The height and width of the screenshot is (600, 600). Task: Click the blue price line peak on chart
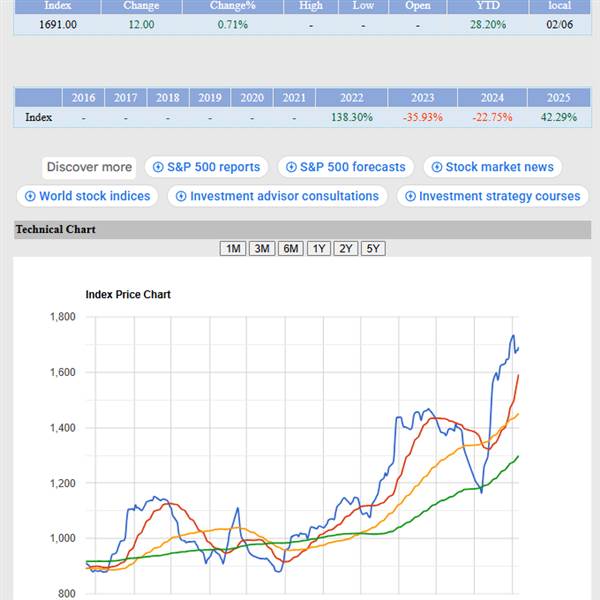513,336
